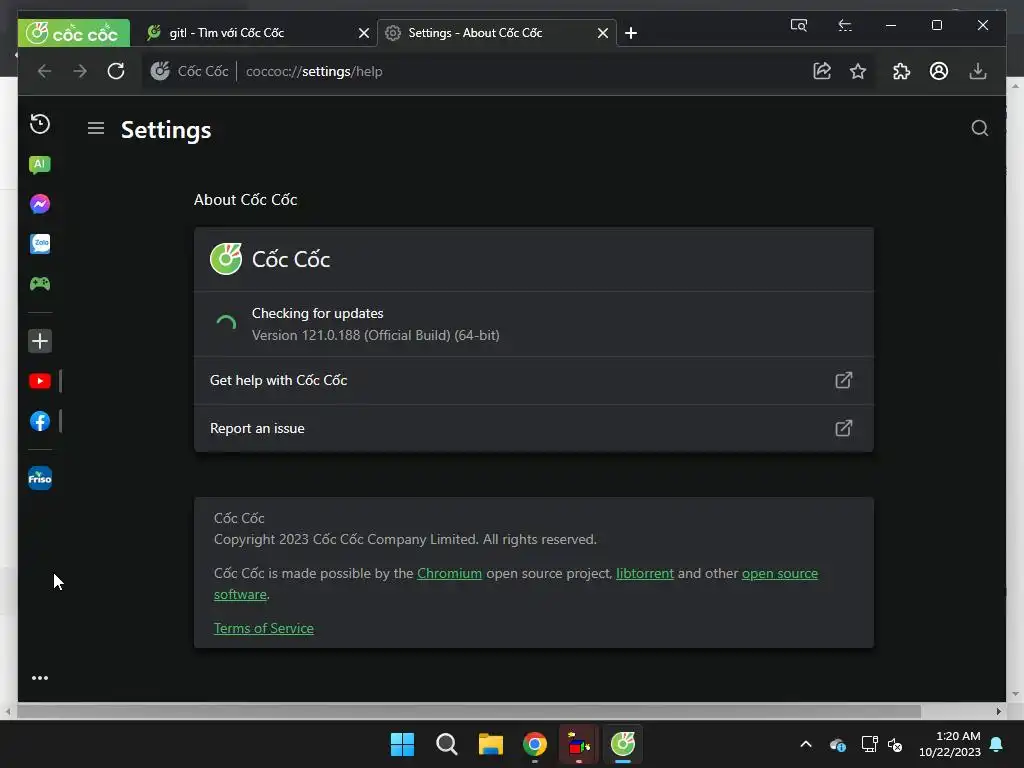Click the copyright 2023 Cốc Cốc Company text
The width and height of the screenshot is (1024, 768).
pyautogui.click(x=405, y=539)
